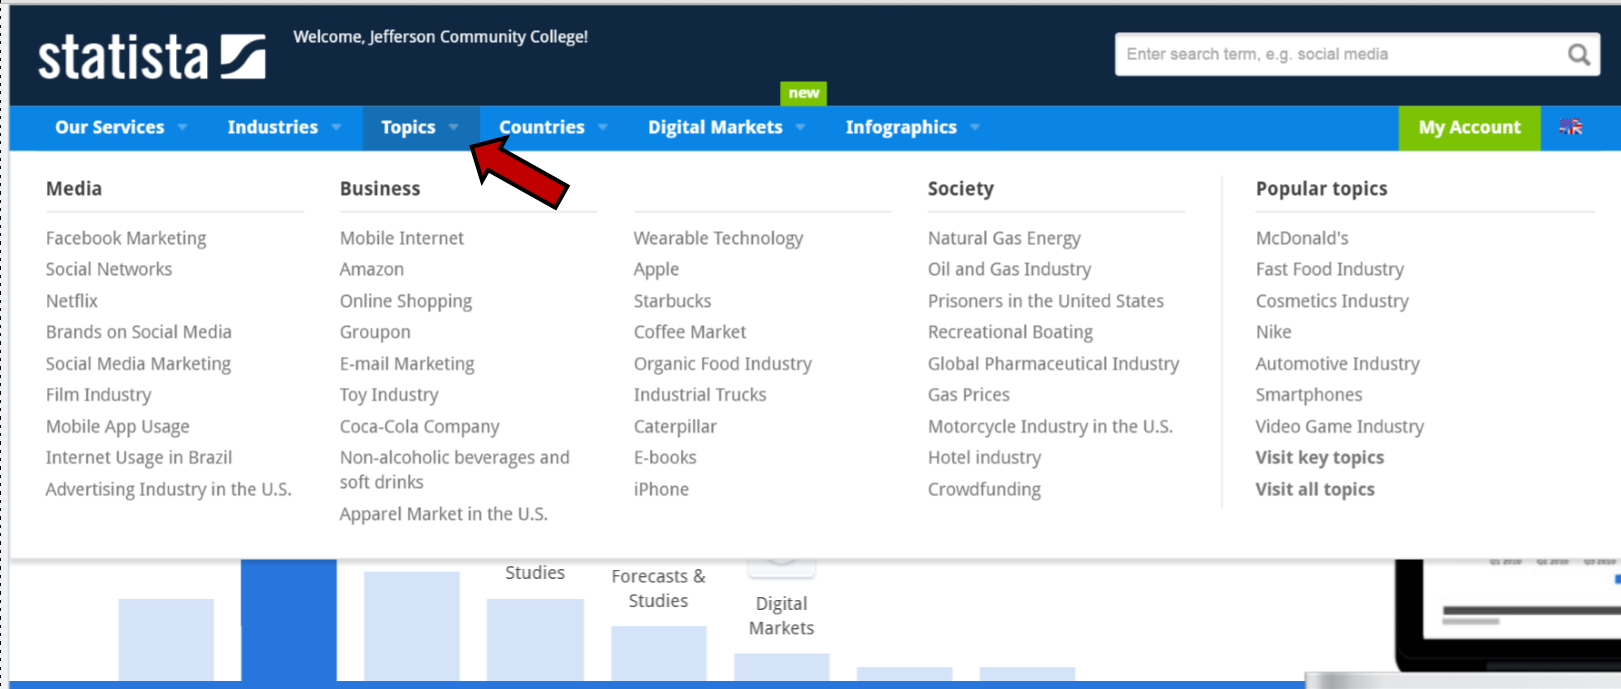1621x689 pixels.
Task: Open the Hotel industry topic
Action: click(984, 457)
